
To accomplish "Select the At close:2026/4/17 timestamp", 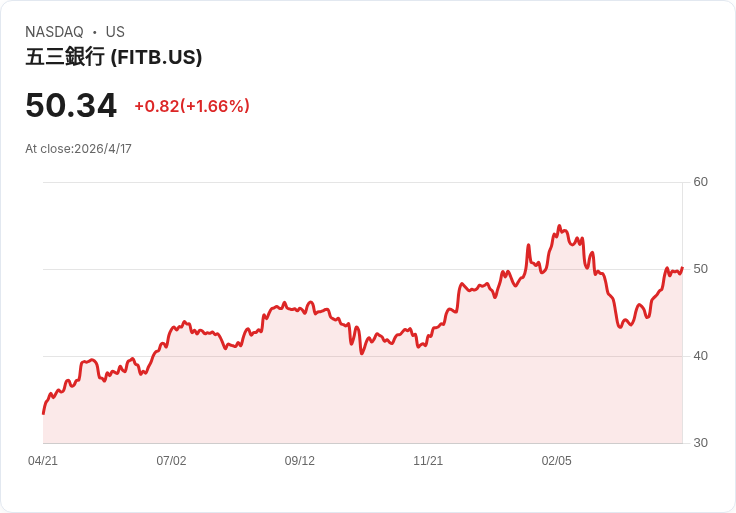I will 78,149.
